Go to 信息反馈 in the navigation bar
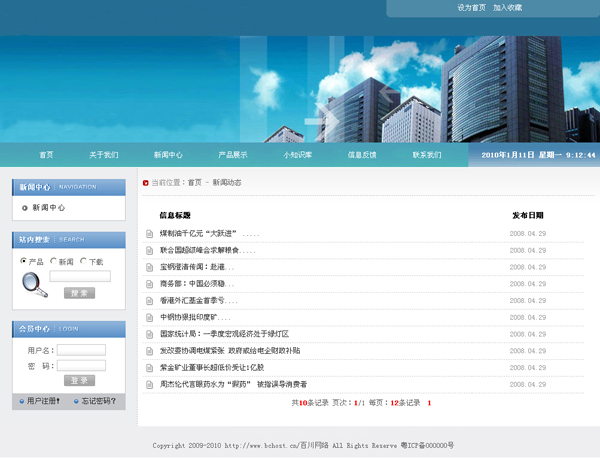Viewport: 600px width, 458px height. click(362, 155)
